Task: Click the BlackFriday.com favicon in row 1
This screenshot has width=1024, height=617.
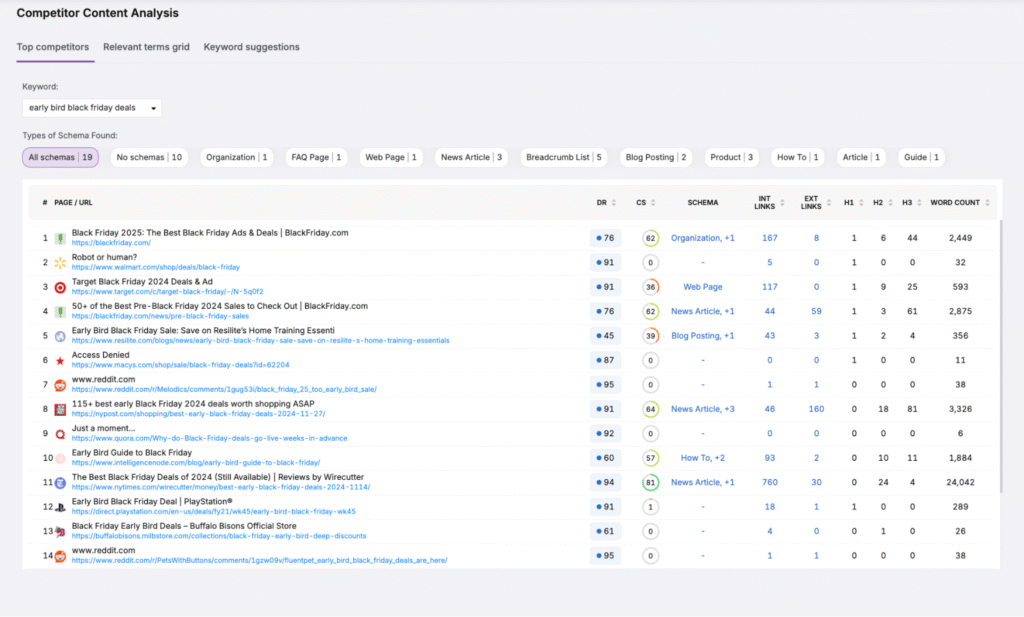Action: click(60, 238)
